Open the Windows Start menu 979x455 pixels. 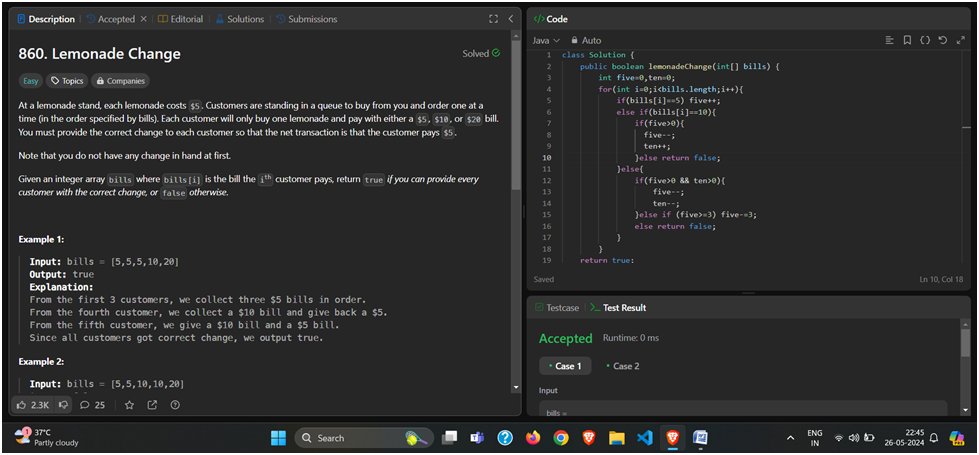(278, 438)
